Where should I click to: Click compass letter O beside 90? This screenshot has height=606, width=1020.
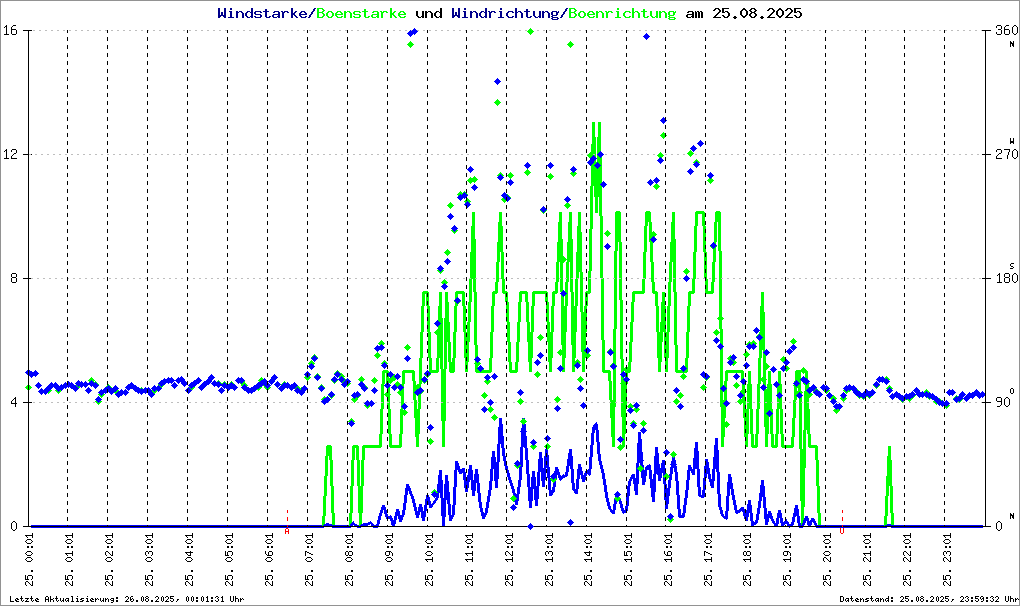[x=1012, y=390]
